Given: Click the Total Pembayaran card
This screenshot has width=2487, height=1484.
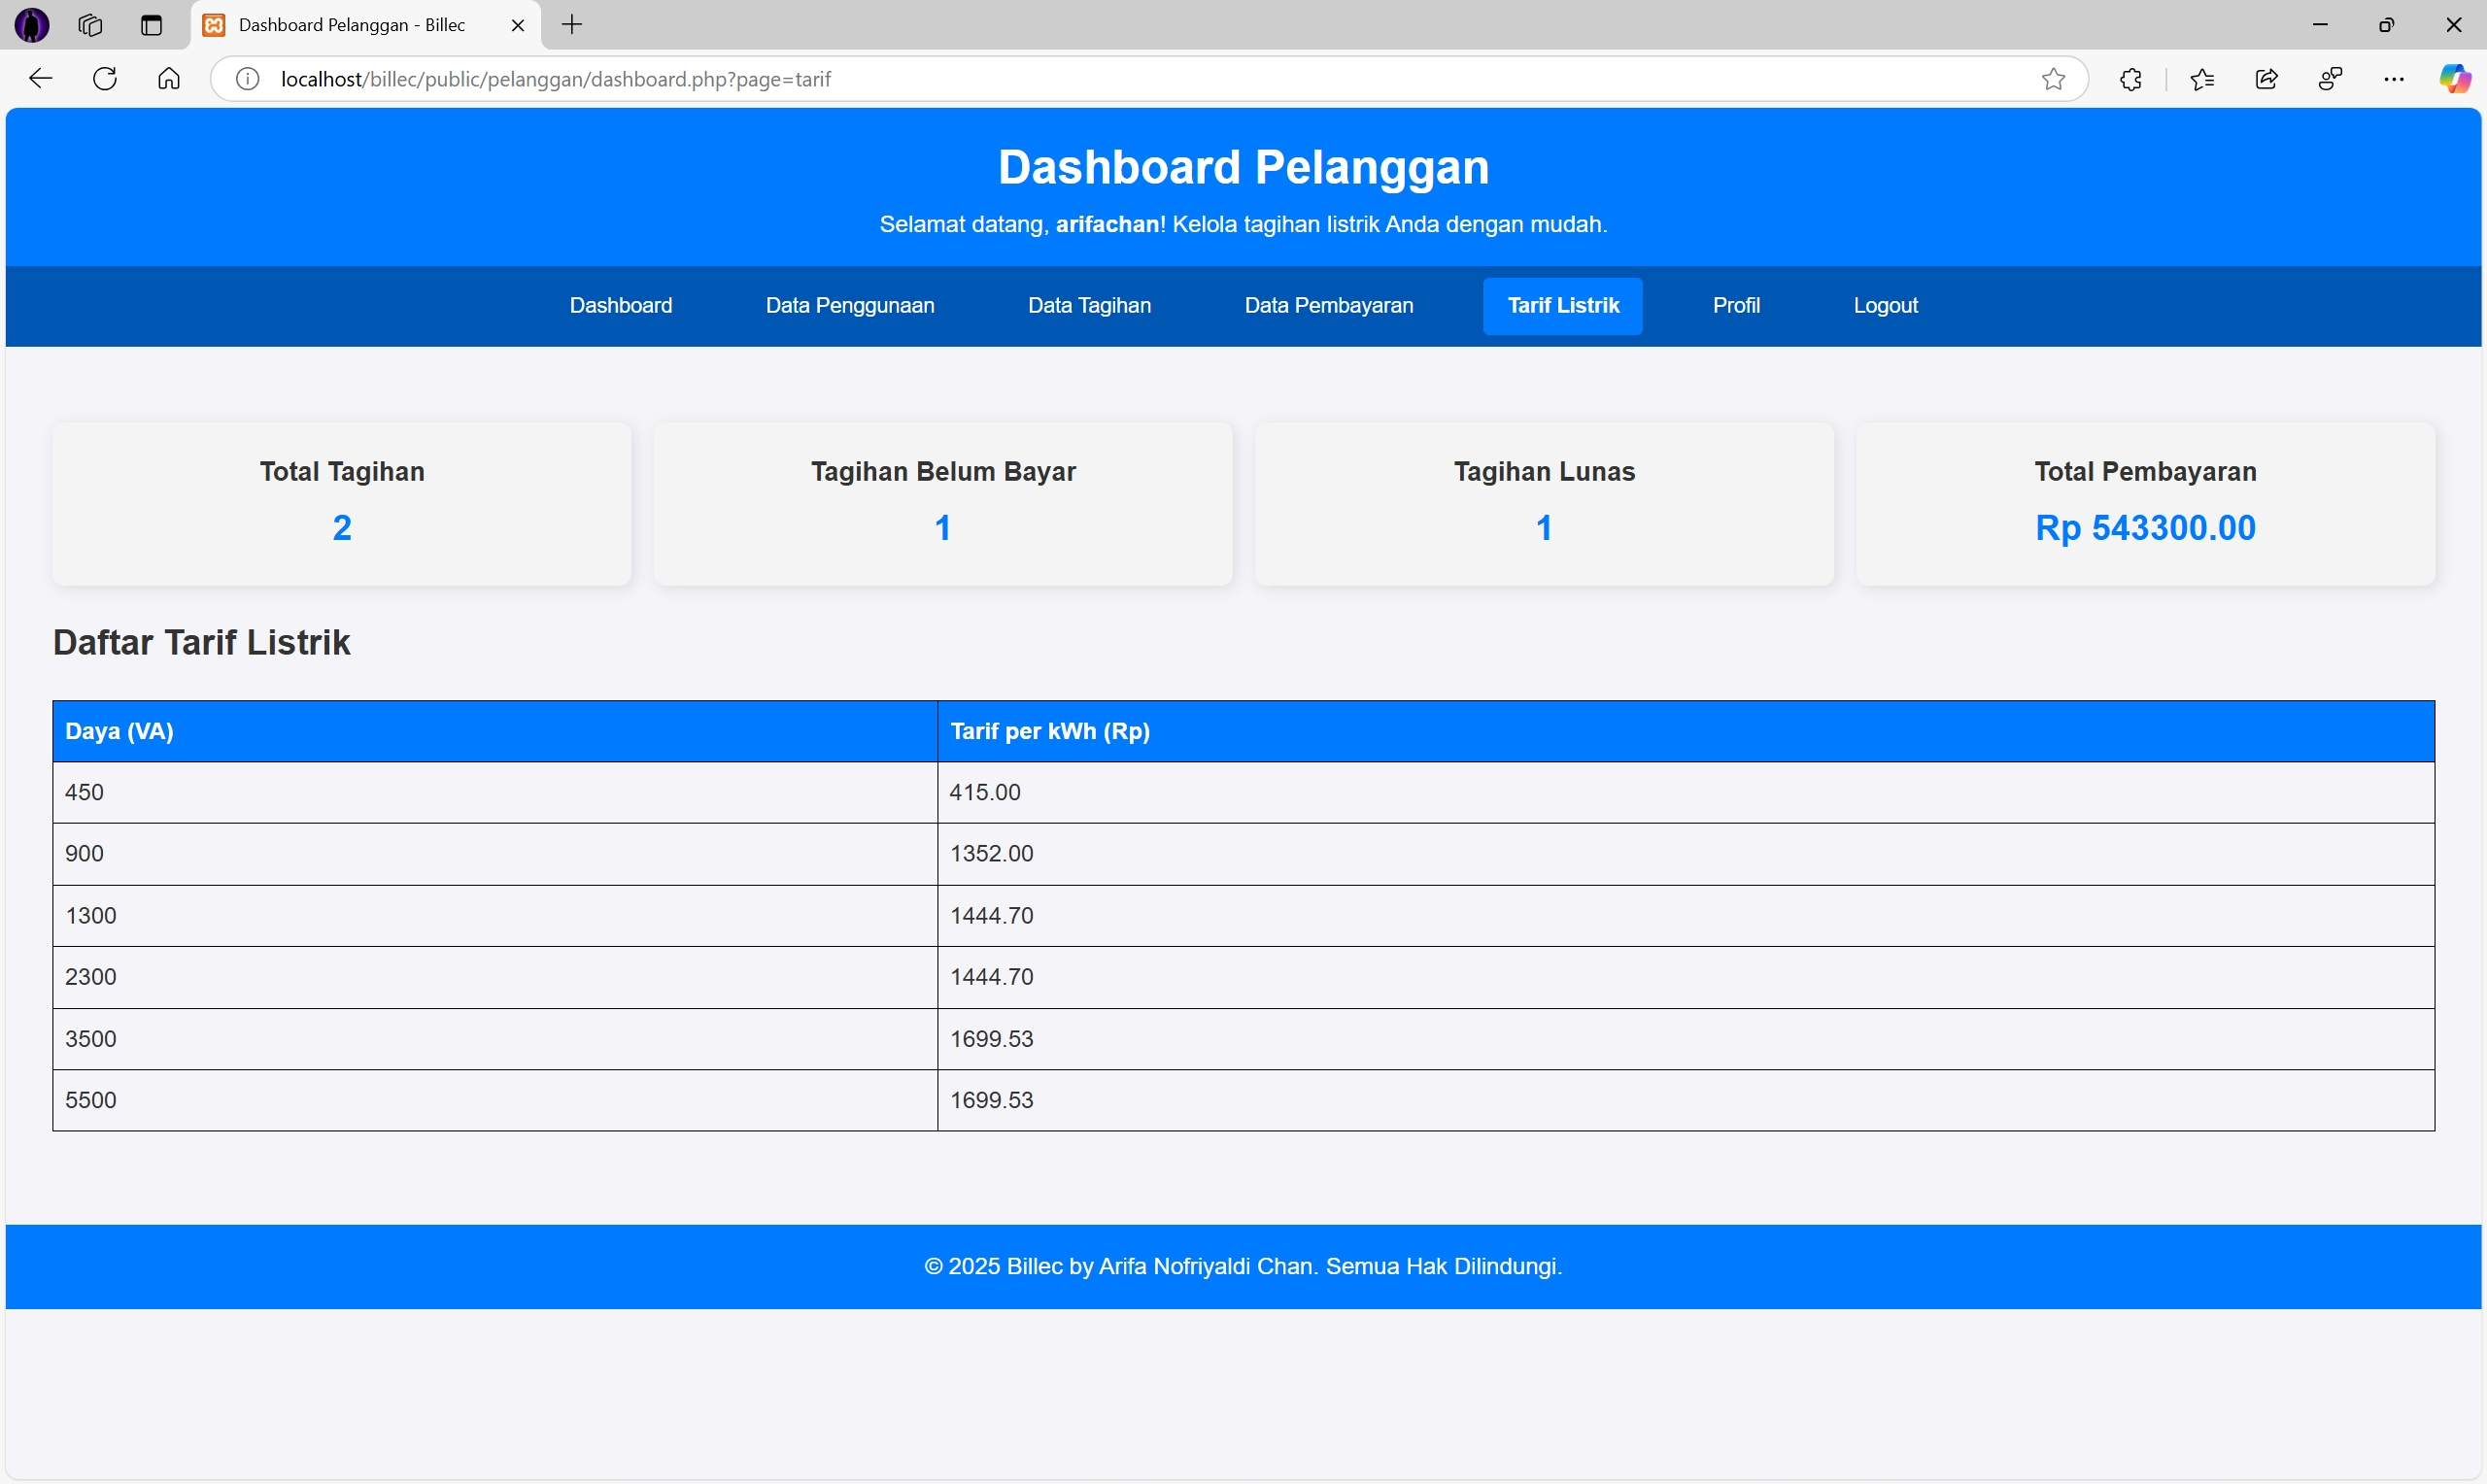Looking at the screenshot, I should pos(2145,504).
